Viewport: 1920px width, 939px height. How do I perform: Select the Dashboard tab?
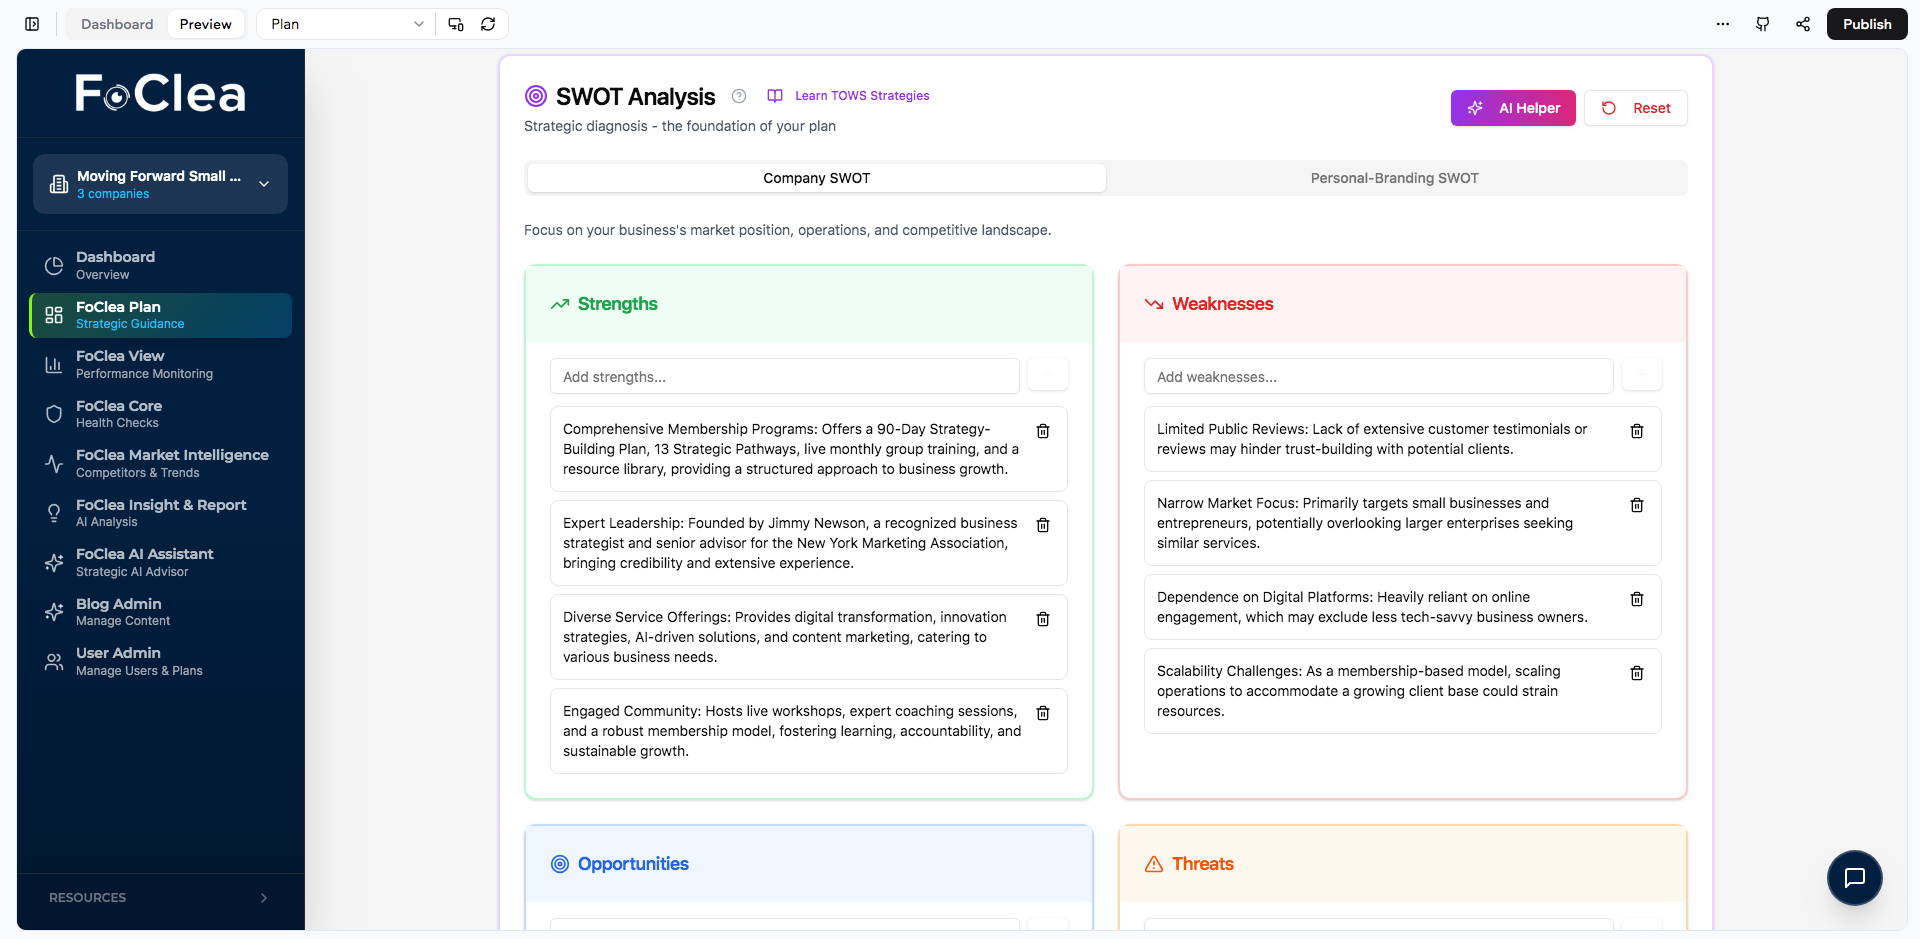click(x=116, y=23)
